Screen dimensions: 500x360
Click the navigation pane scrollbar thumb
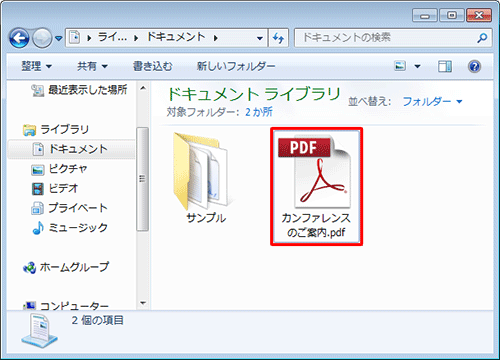click(143, 179)
